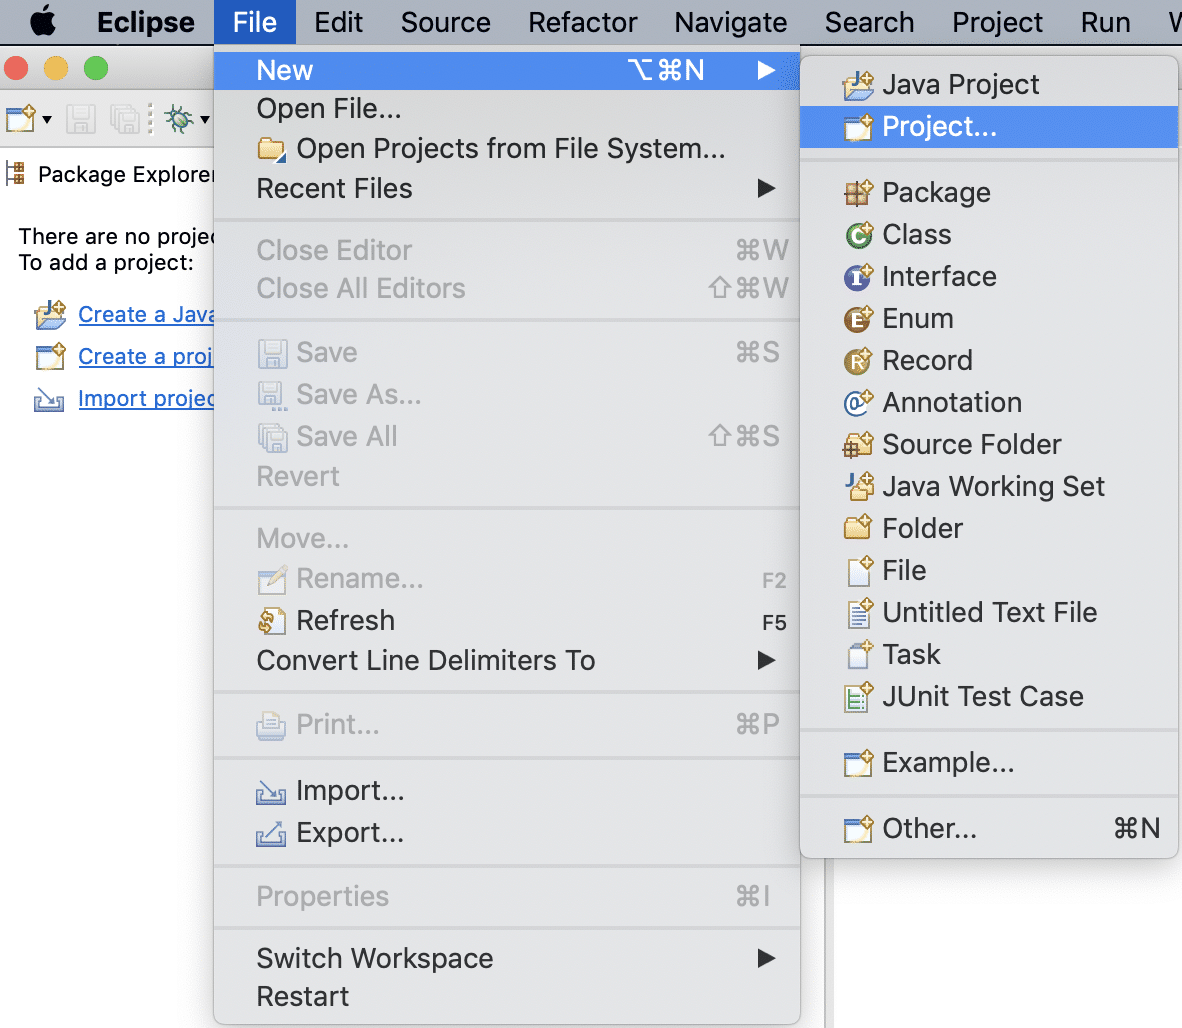Expand Convert Line Delimiters To arrow

tap(766, 660)
